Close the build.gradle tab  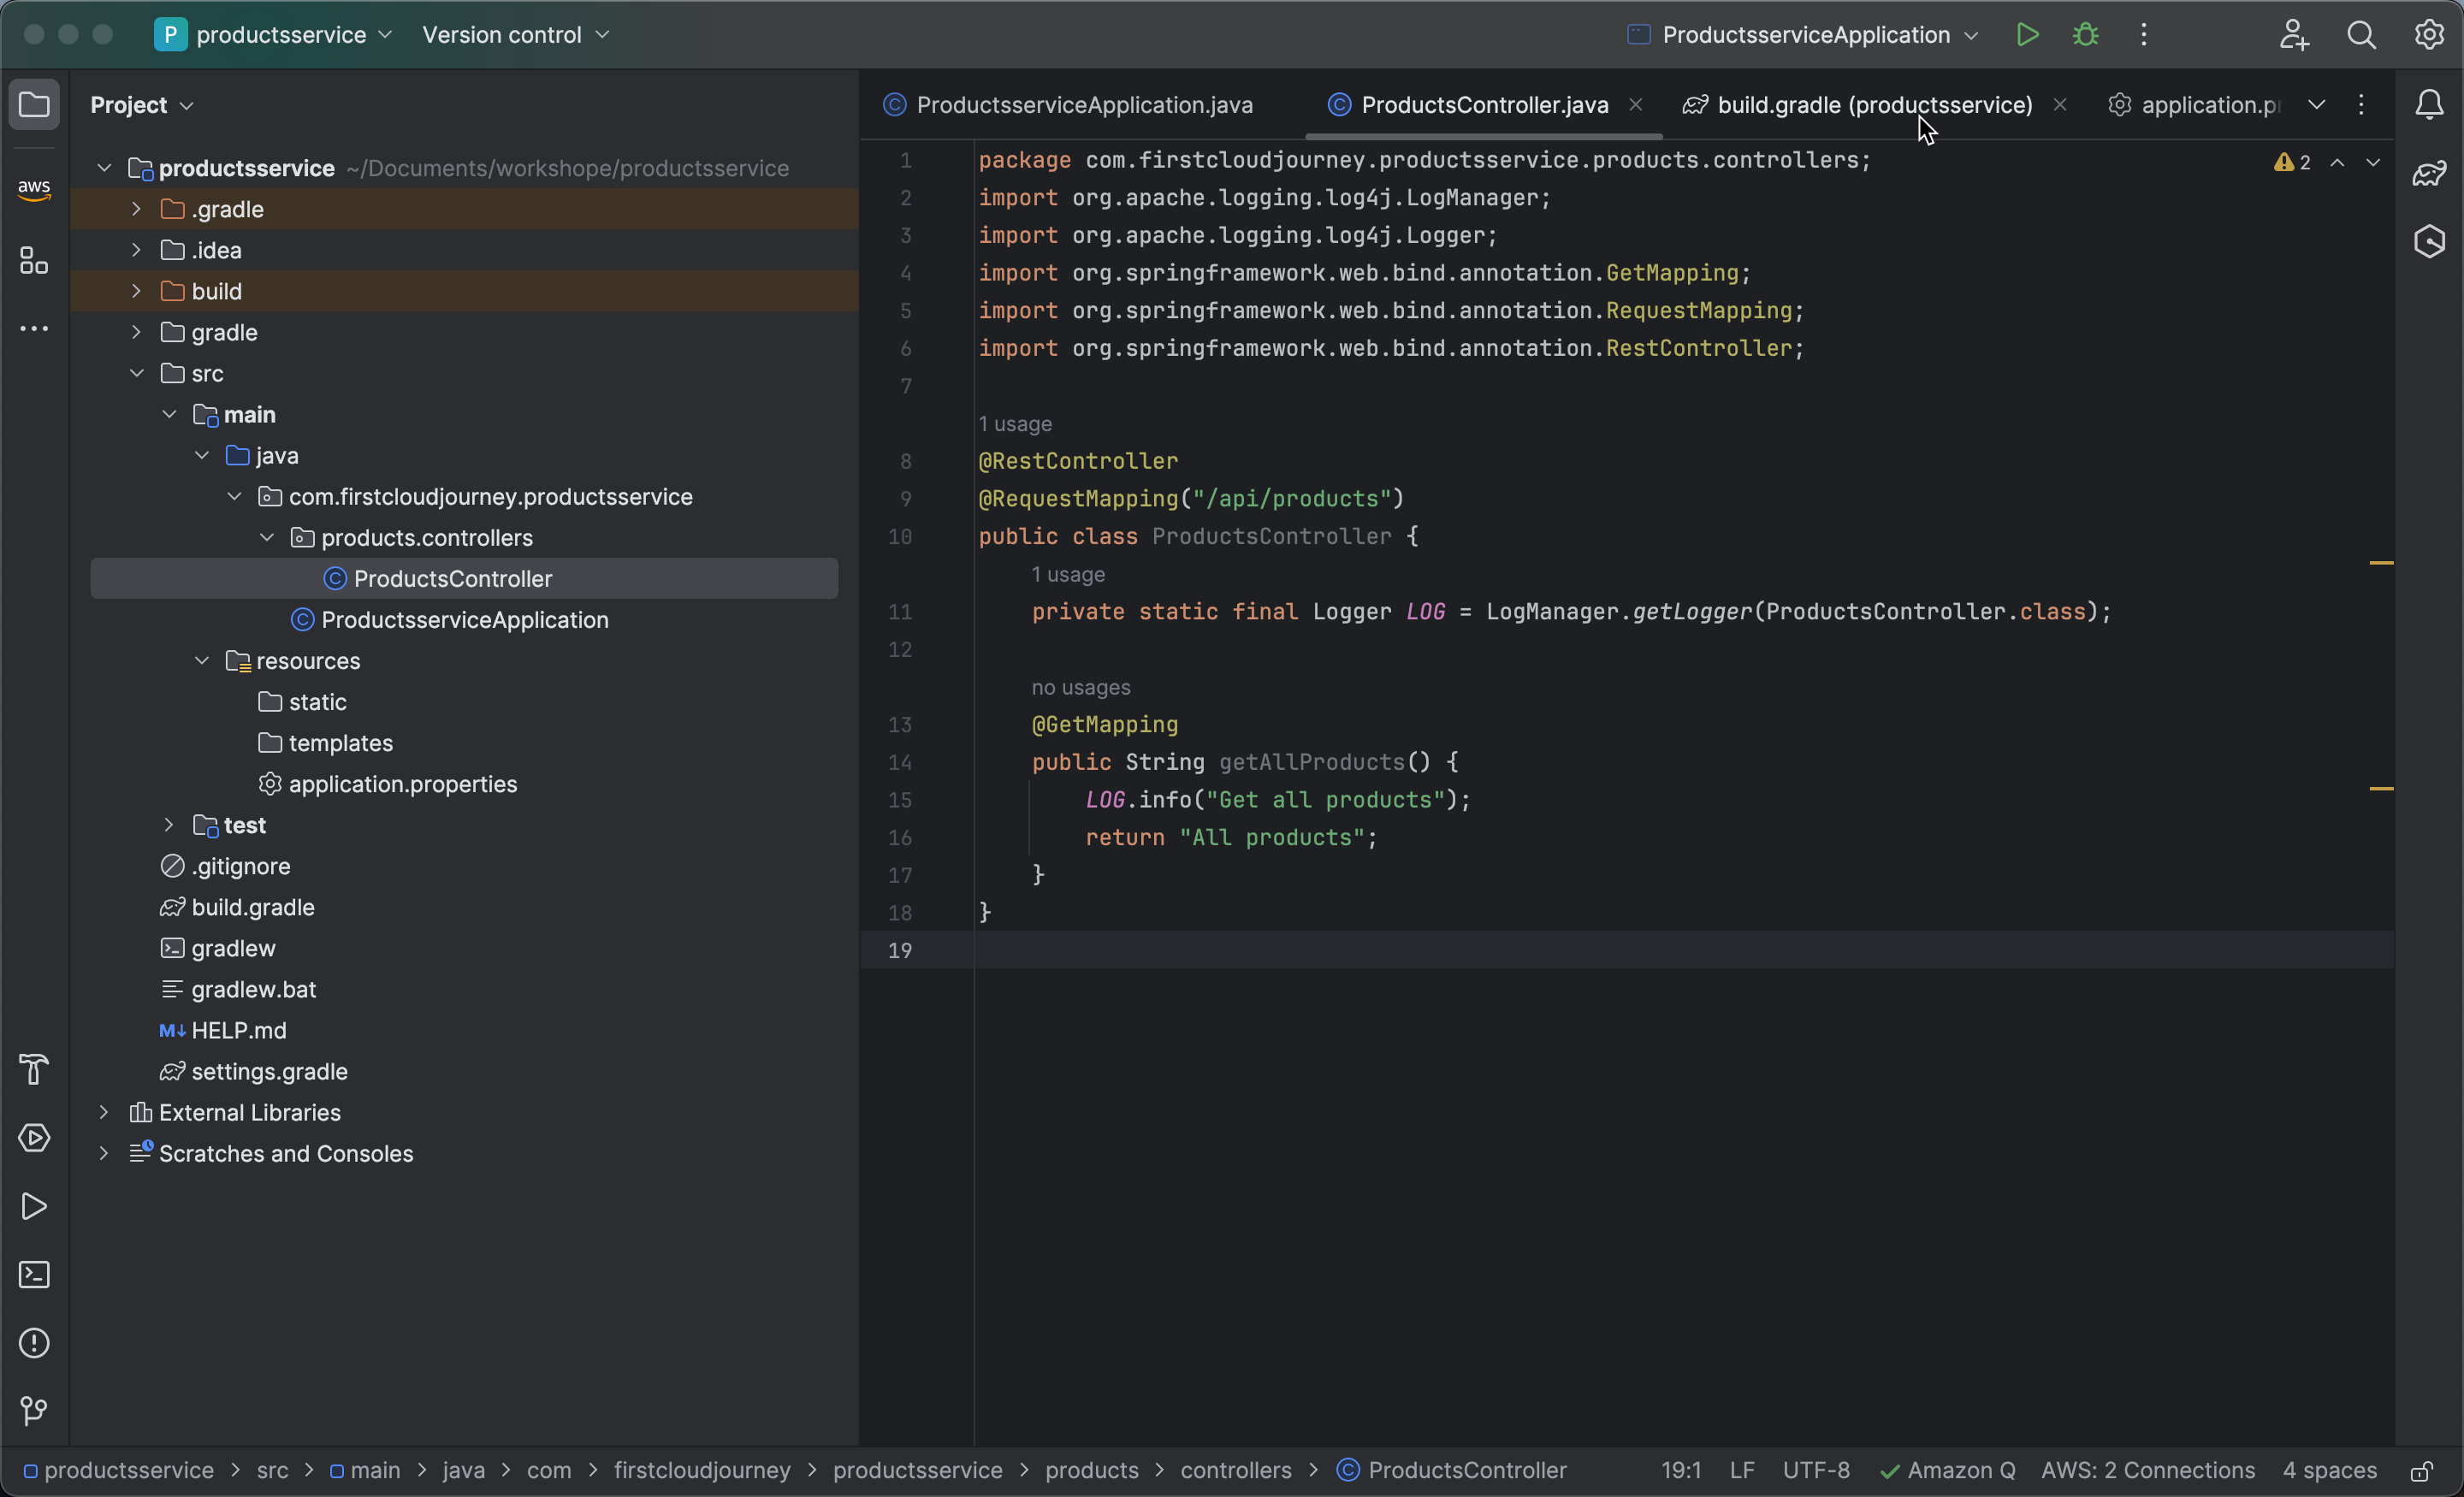[2060, 104]
